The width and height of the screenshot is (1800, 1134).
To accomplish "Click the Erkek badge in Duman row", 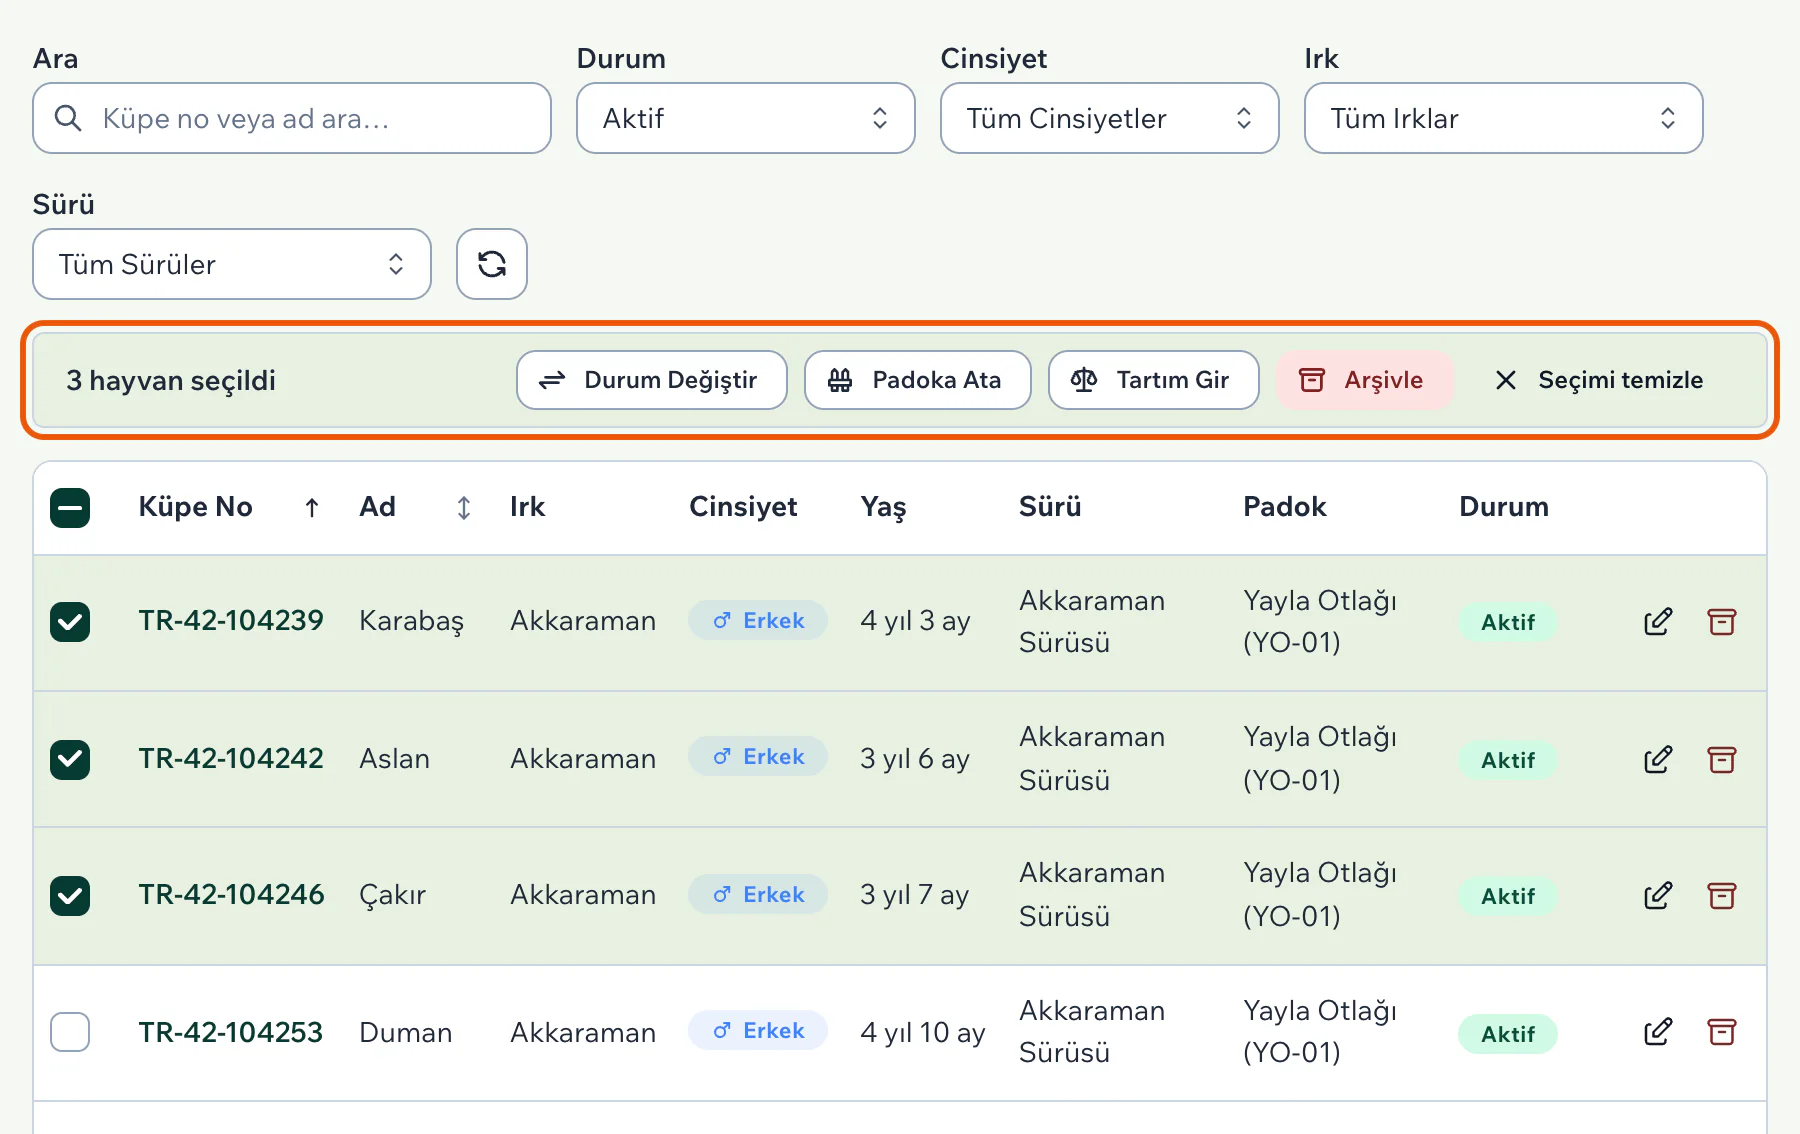I will click(x=758, y=1031).
